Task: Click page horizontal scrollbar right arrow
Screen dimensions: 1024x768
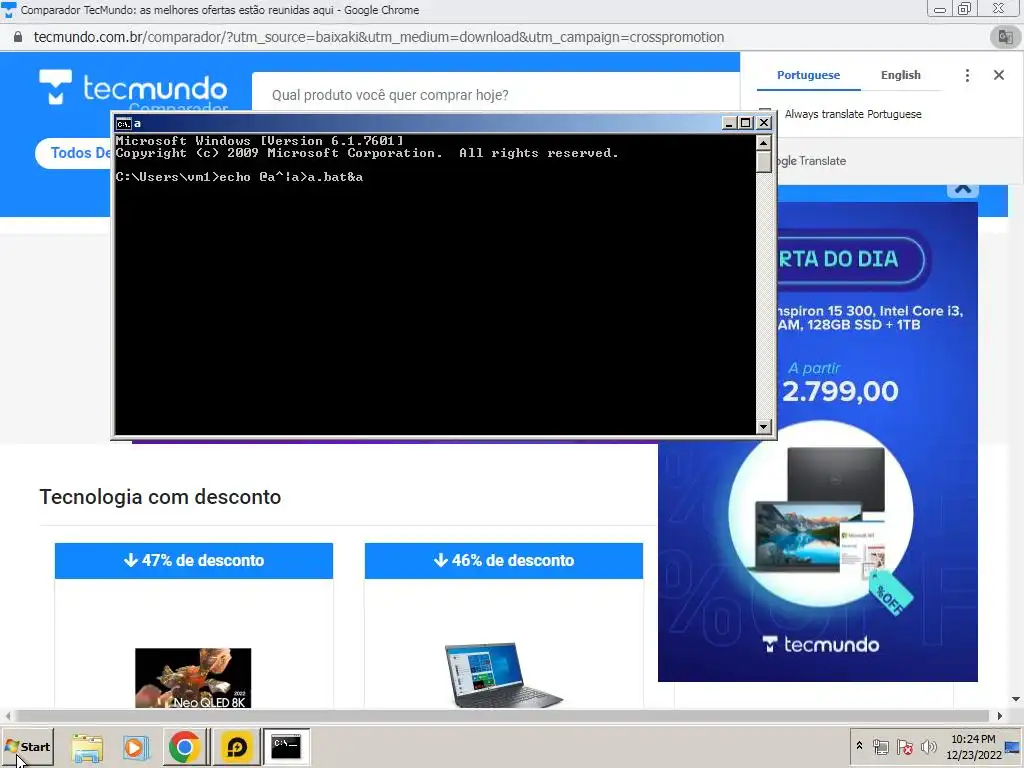Action: click(1000, 716)
